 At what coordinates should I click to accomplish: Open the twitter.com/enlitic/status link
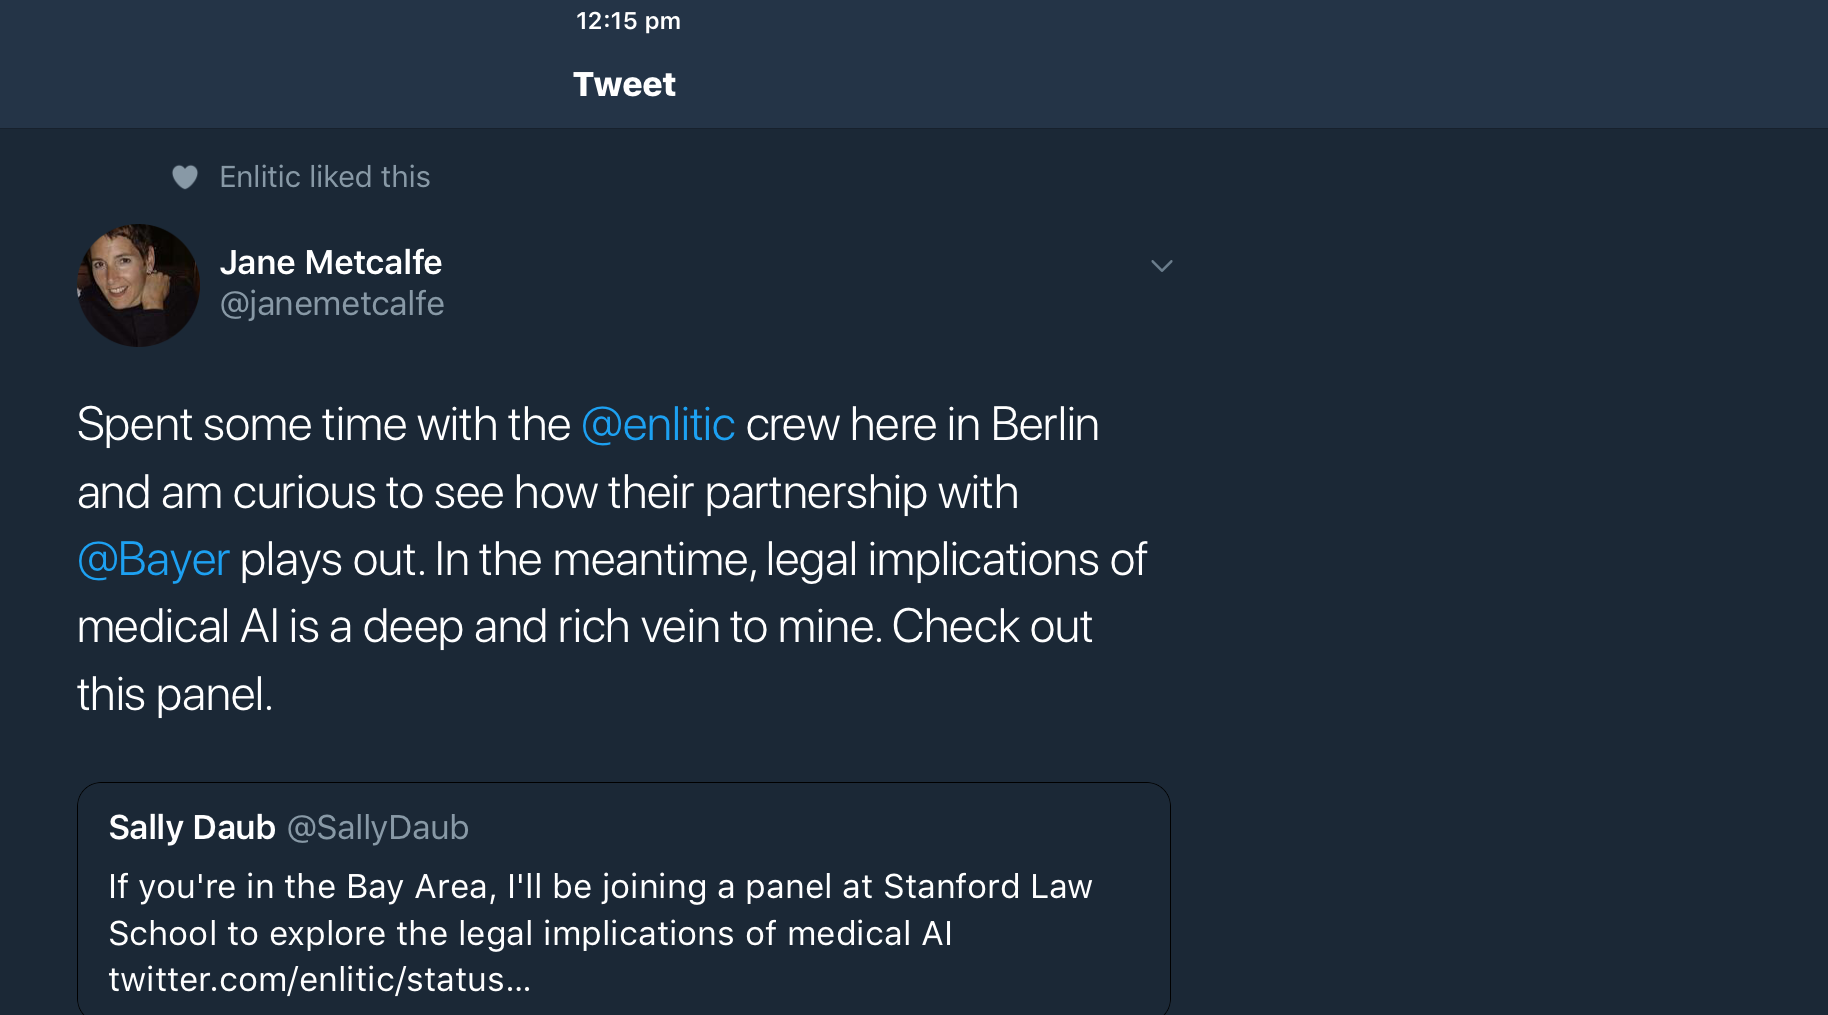[319, 980]
